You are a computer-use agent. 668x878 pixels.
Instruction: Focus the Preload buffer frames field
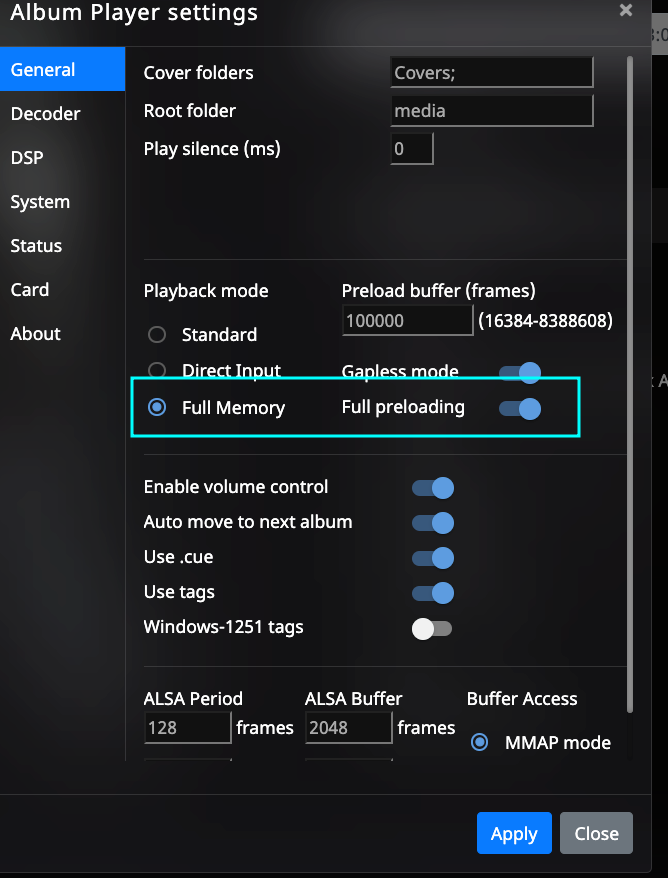click(408, 320)
